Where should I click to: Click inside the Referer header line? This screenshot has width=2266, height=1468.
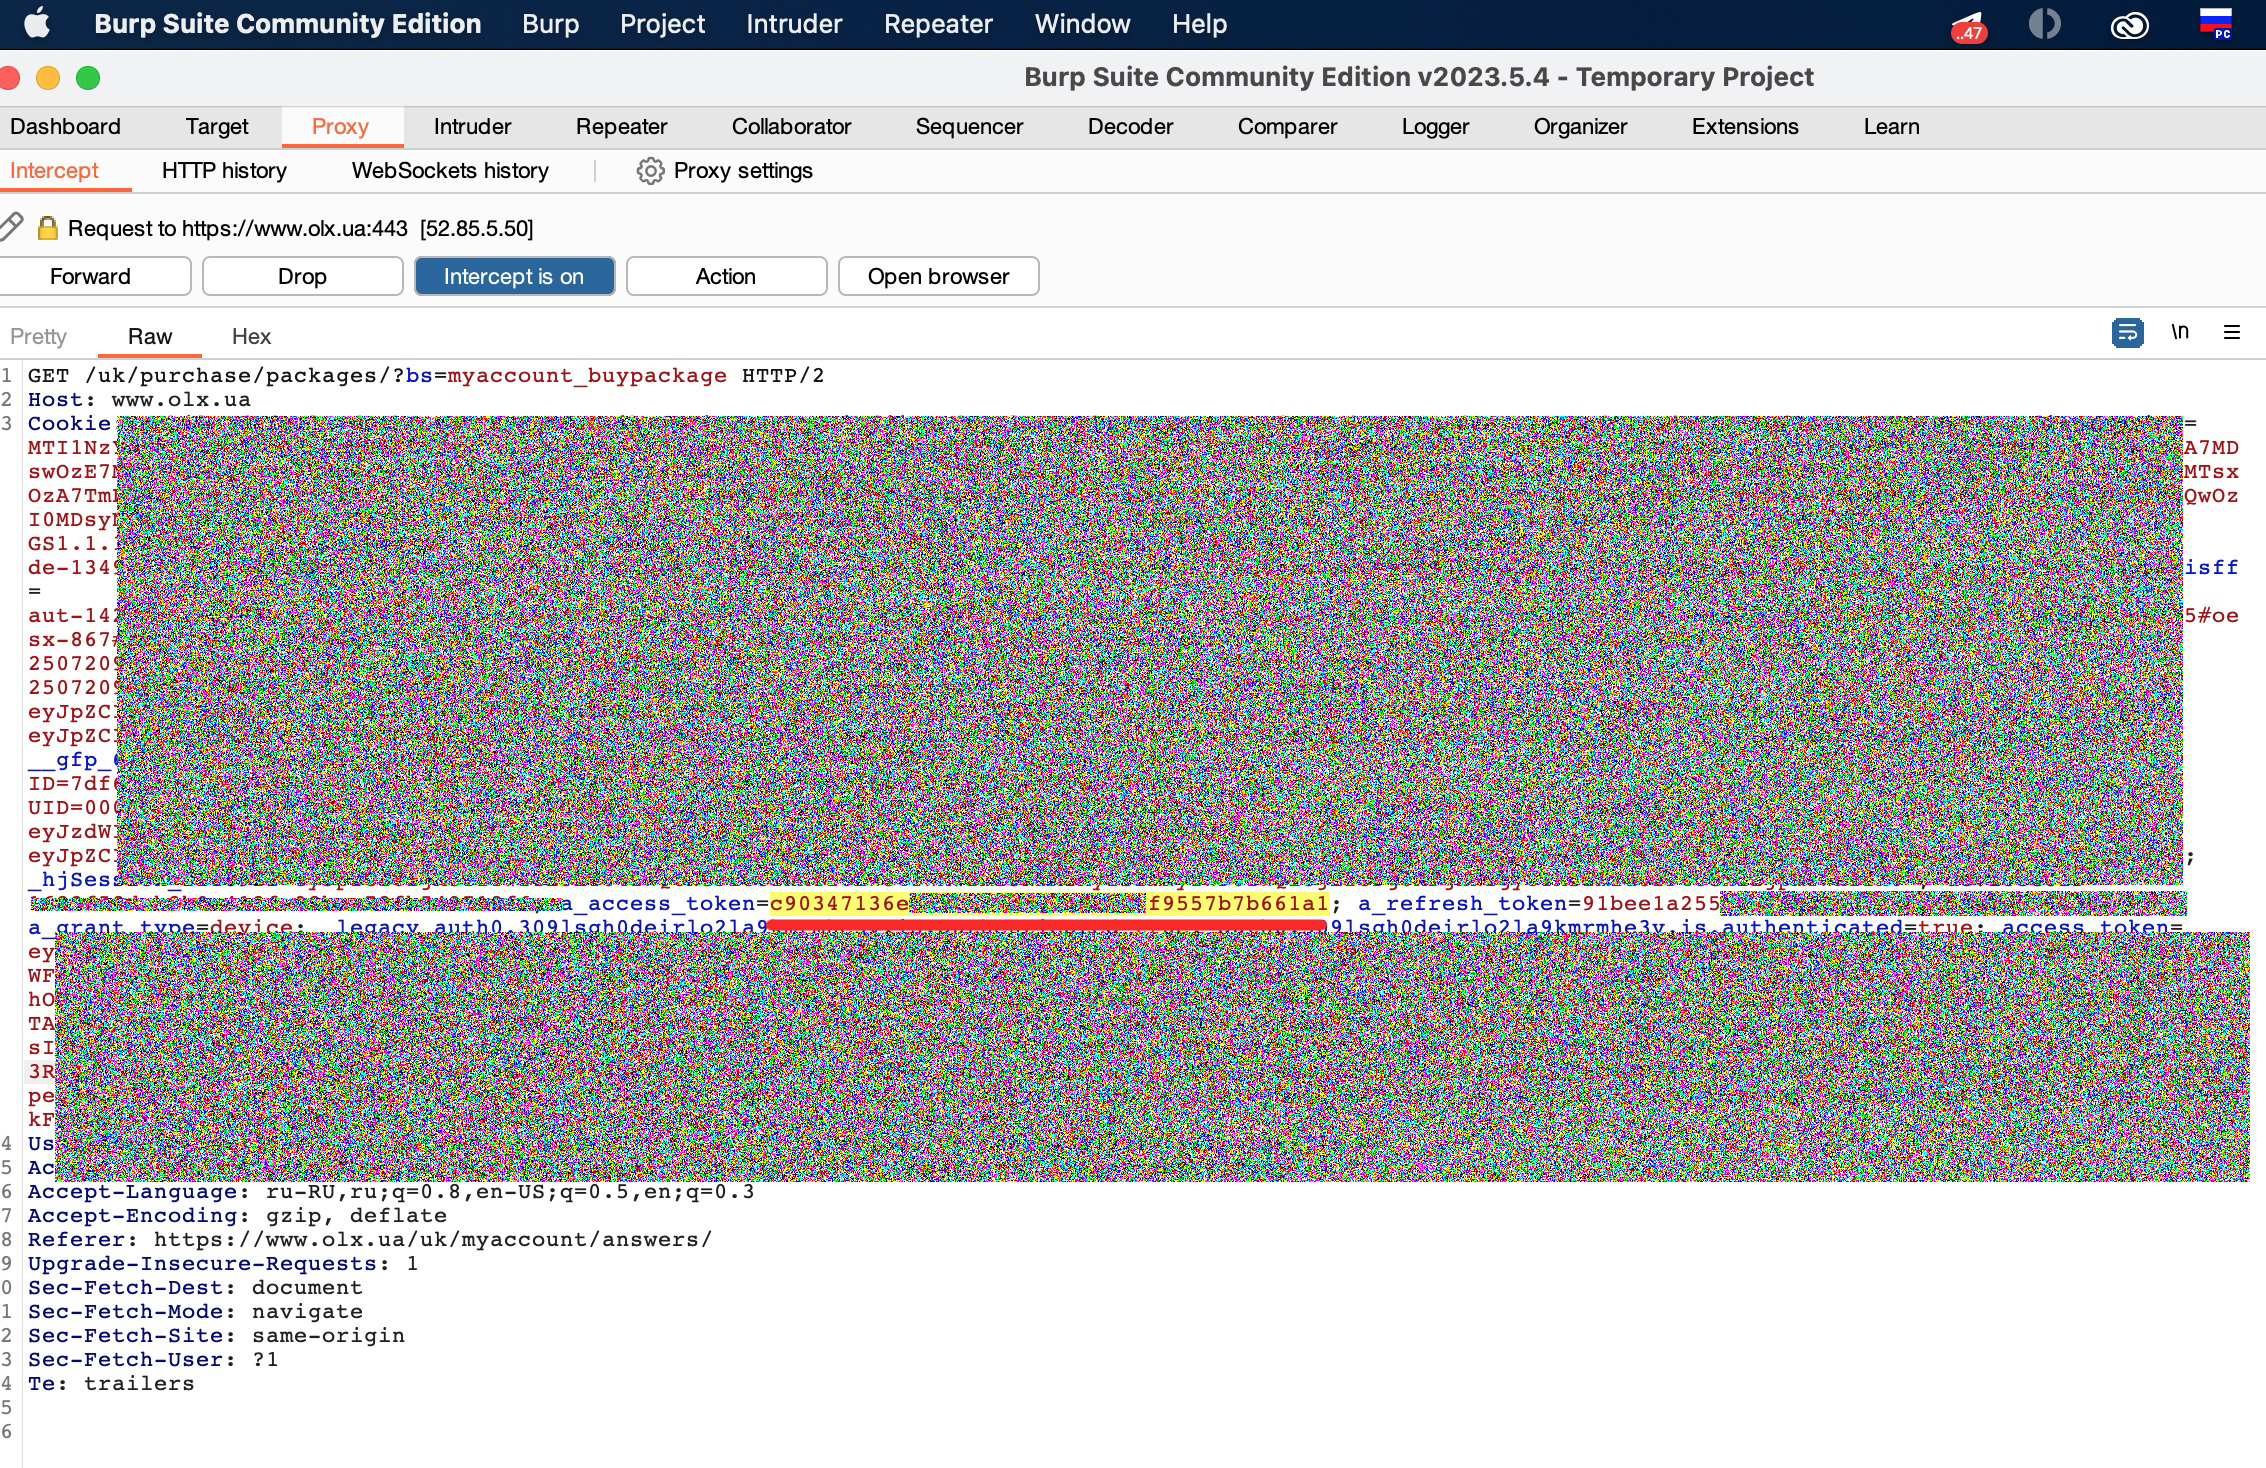point(432,1240)
